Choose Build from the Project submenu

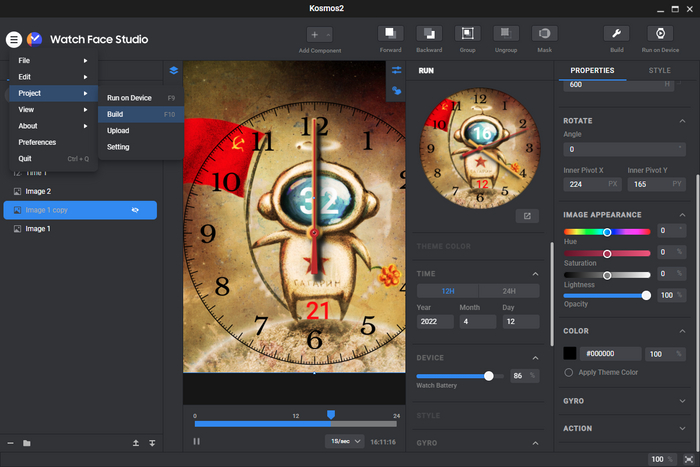coord(115,115)
